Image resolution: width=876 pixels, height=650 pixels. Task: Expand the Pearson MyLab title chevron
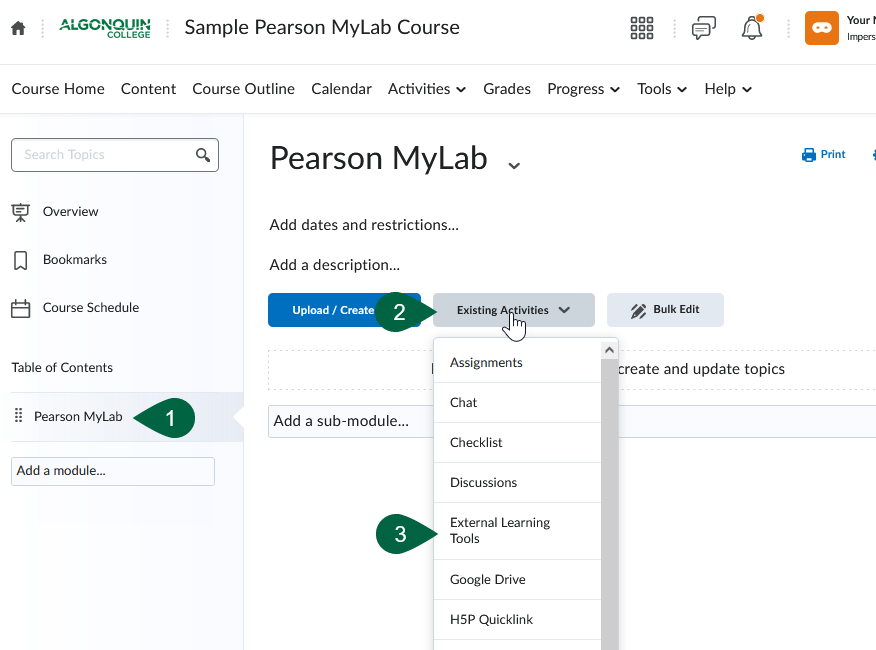514,165
